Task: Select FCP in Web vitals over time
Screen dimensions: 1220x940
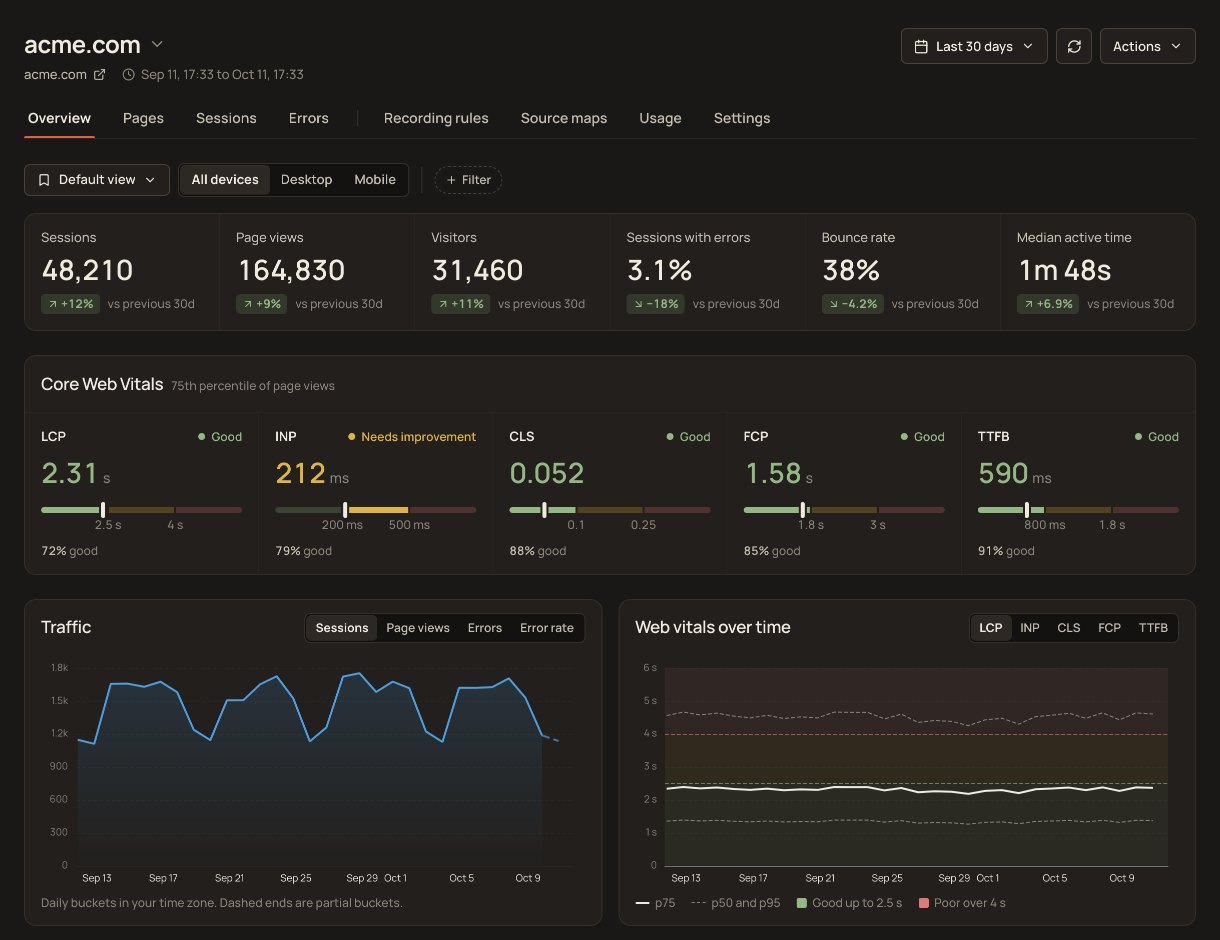Action: click(1109, 628)
